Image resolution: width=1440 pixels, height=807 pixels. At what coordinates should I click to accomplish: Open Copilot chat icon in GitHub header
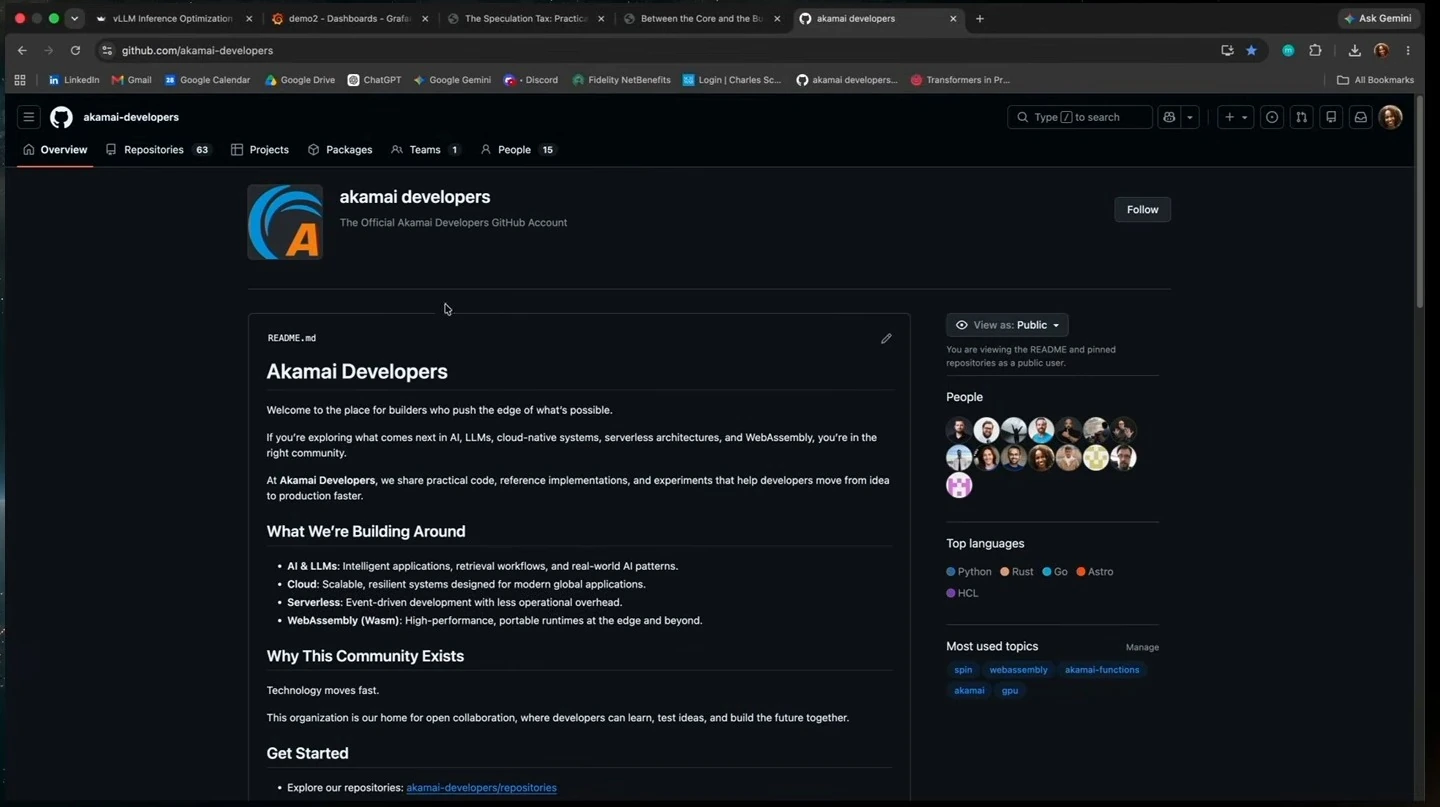point(1169,117)
